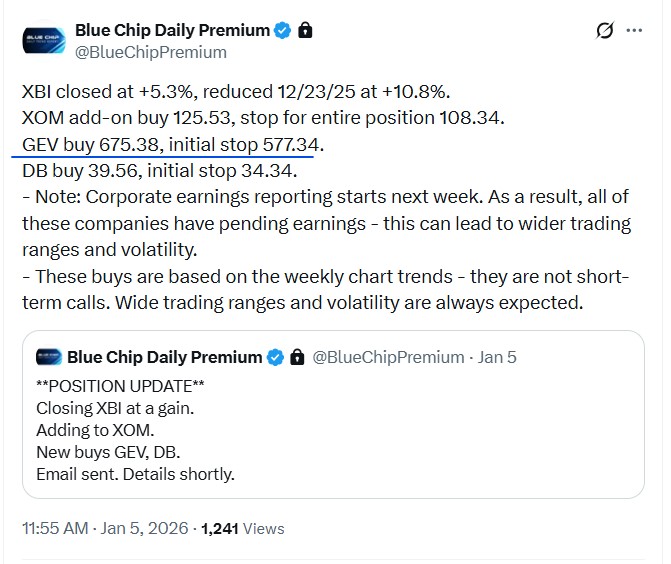671x564 pixels.
Task: Click the verified badge beside the main account name
Action: pyautogui.click(x=283, y=31)
